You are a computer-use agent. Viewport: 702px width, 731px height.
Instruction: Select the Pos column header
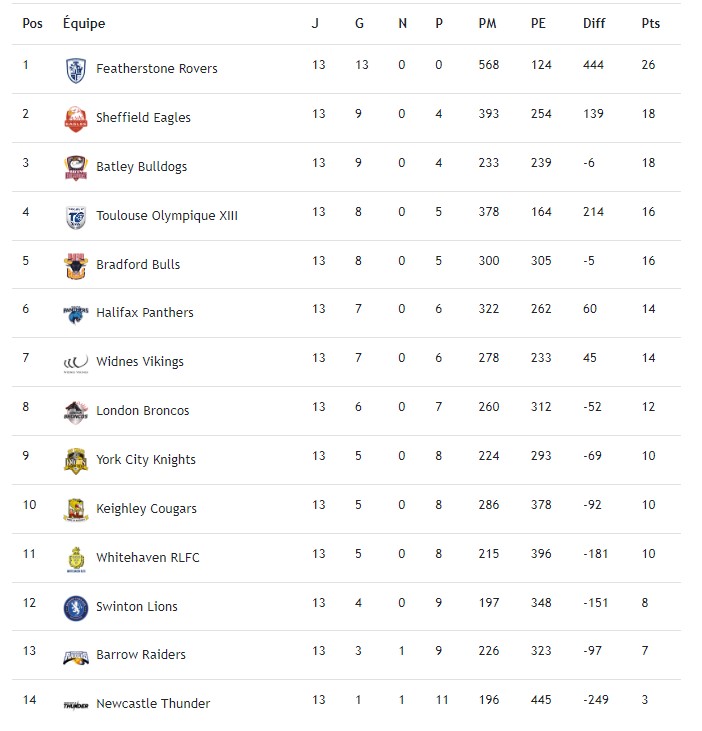(33, 24)
